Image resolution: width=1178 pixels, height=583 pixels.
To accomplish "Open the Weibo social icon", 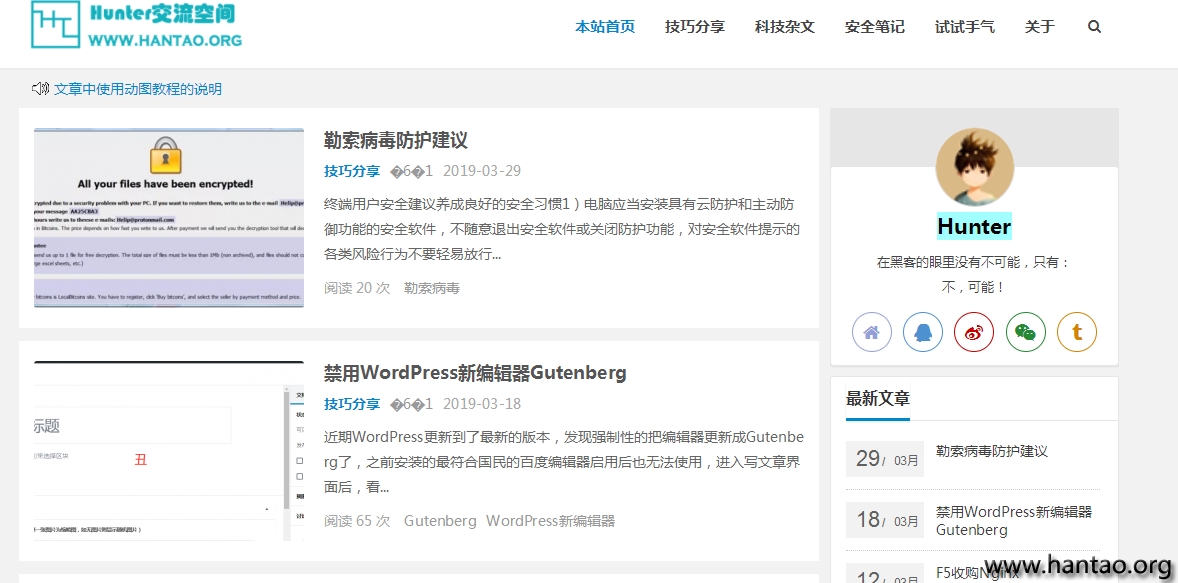I will point(974,332).
